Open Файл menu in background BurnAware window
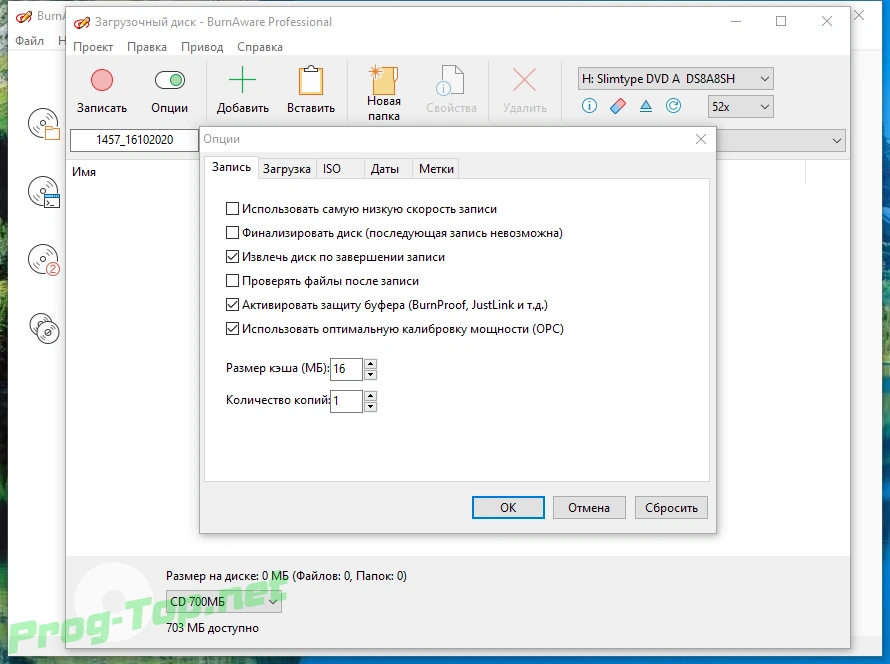This screenshot has height=664, width=890. click(29, 41)
